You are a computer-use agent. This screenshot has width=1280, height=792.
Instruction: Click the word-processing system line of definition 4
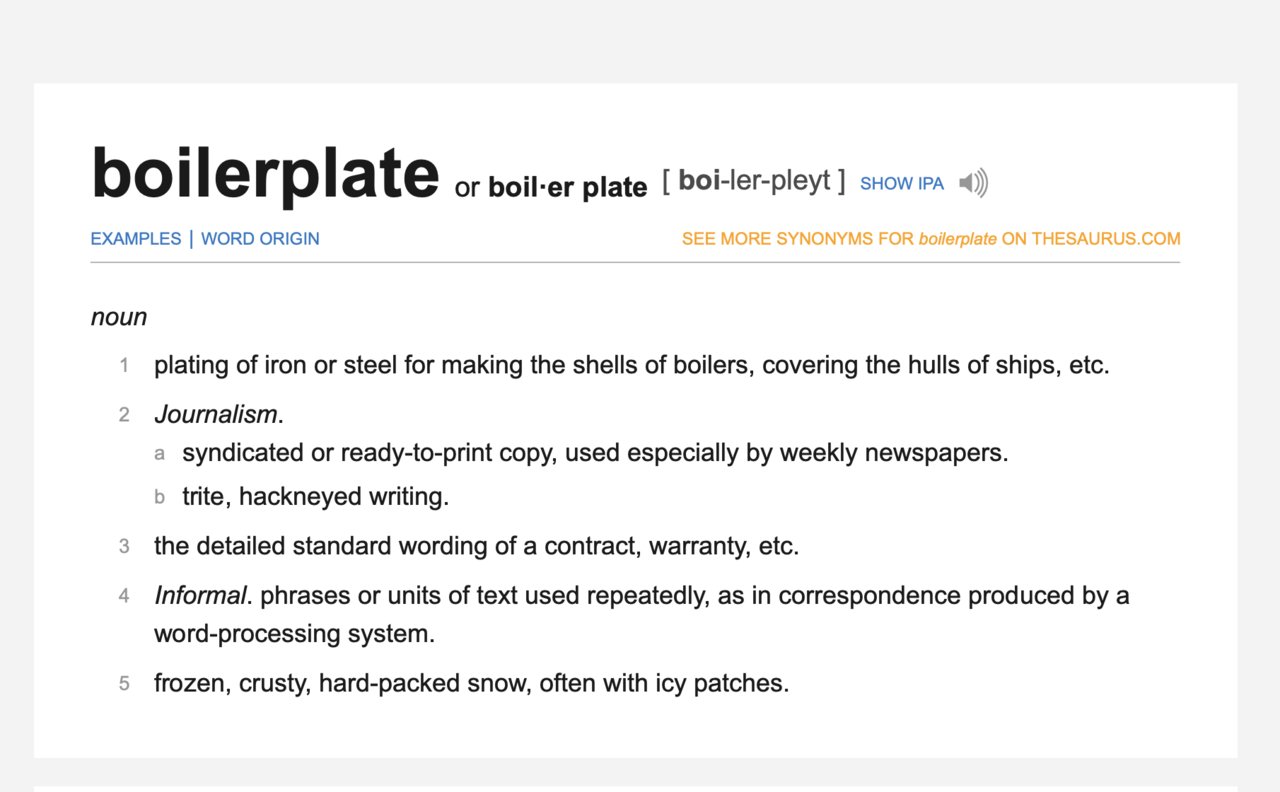click(x=295, y=634)
